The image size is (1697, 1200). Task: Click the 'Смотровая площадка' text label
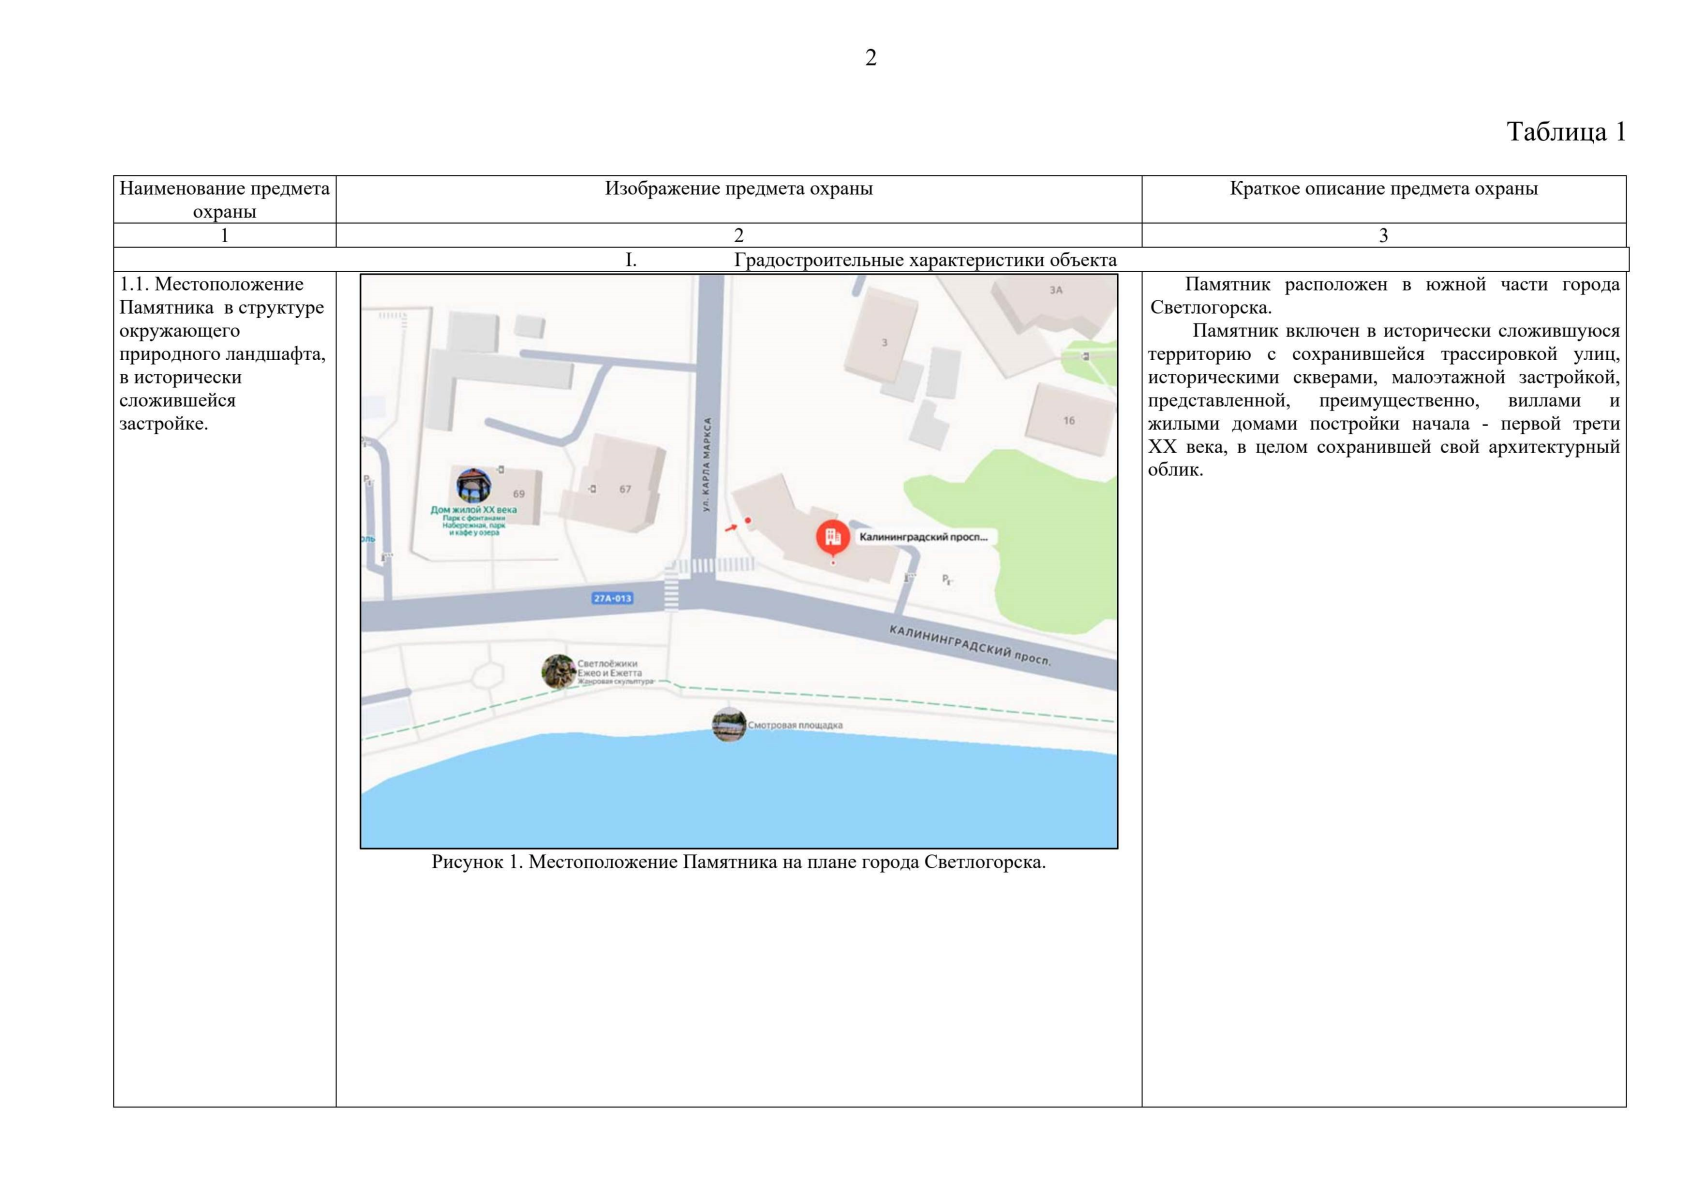click(x=795, y=725)
